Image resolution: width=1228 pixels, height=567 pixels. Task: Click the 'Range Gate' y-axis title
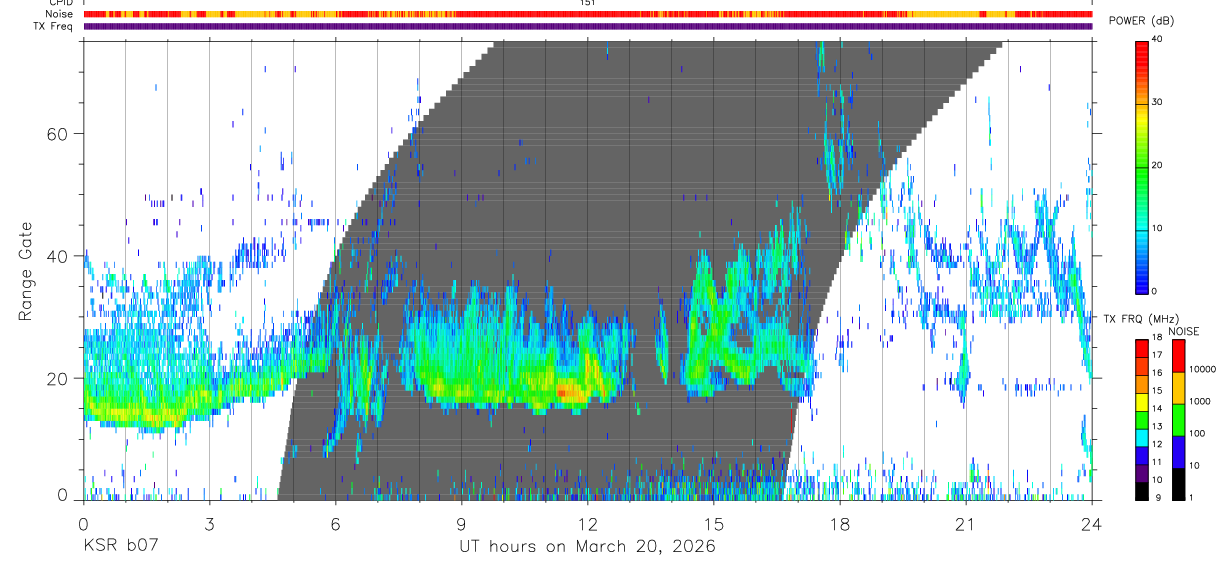24,271
